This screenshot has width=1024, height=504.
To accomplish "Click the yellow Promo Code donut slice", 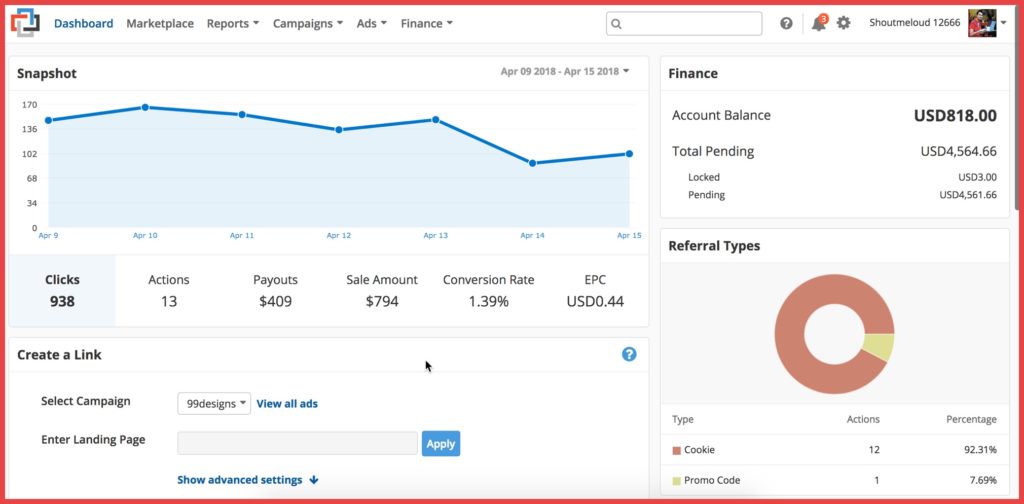I will [879, 347].
